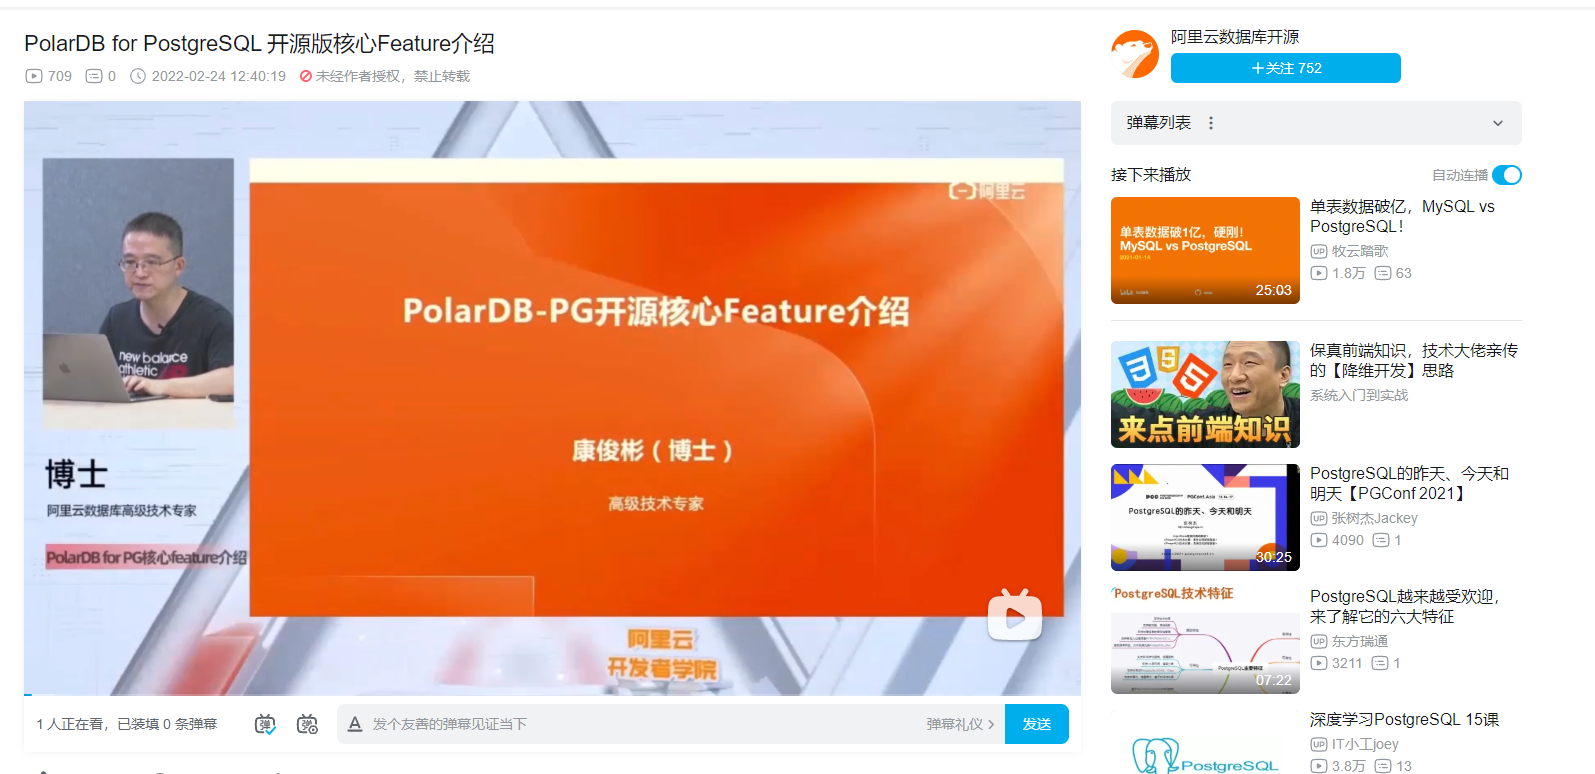Visit uploader 东方瑞通
This screenshot has width=1595, height=774.
coord(1360,641)
